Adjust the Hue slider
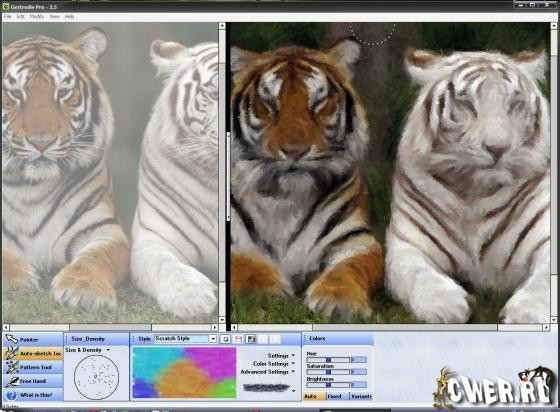 (328, 360)
